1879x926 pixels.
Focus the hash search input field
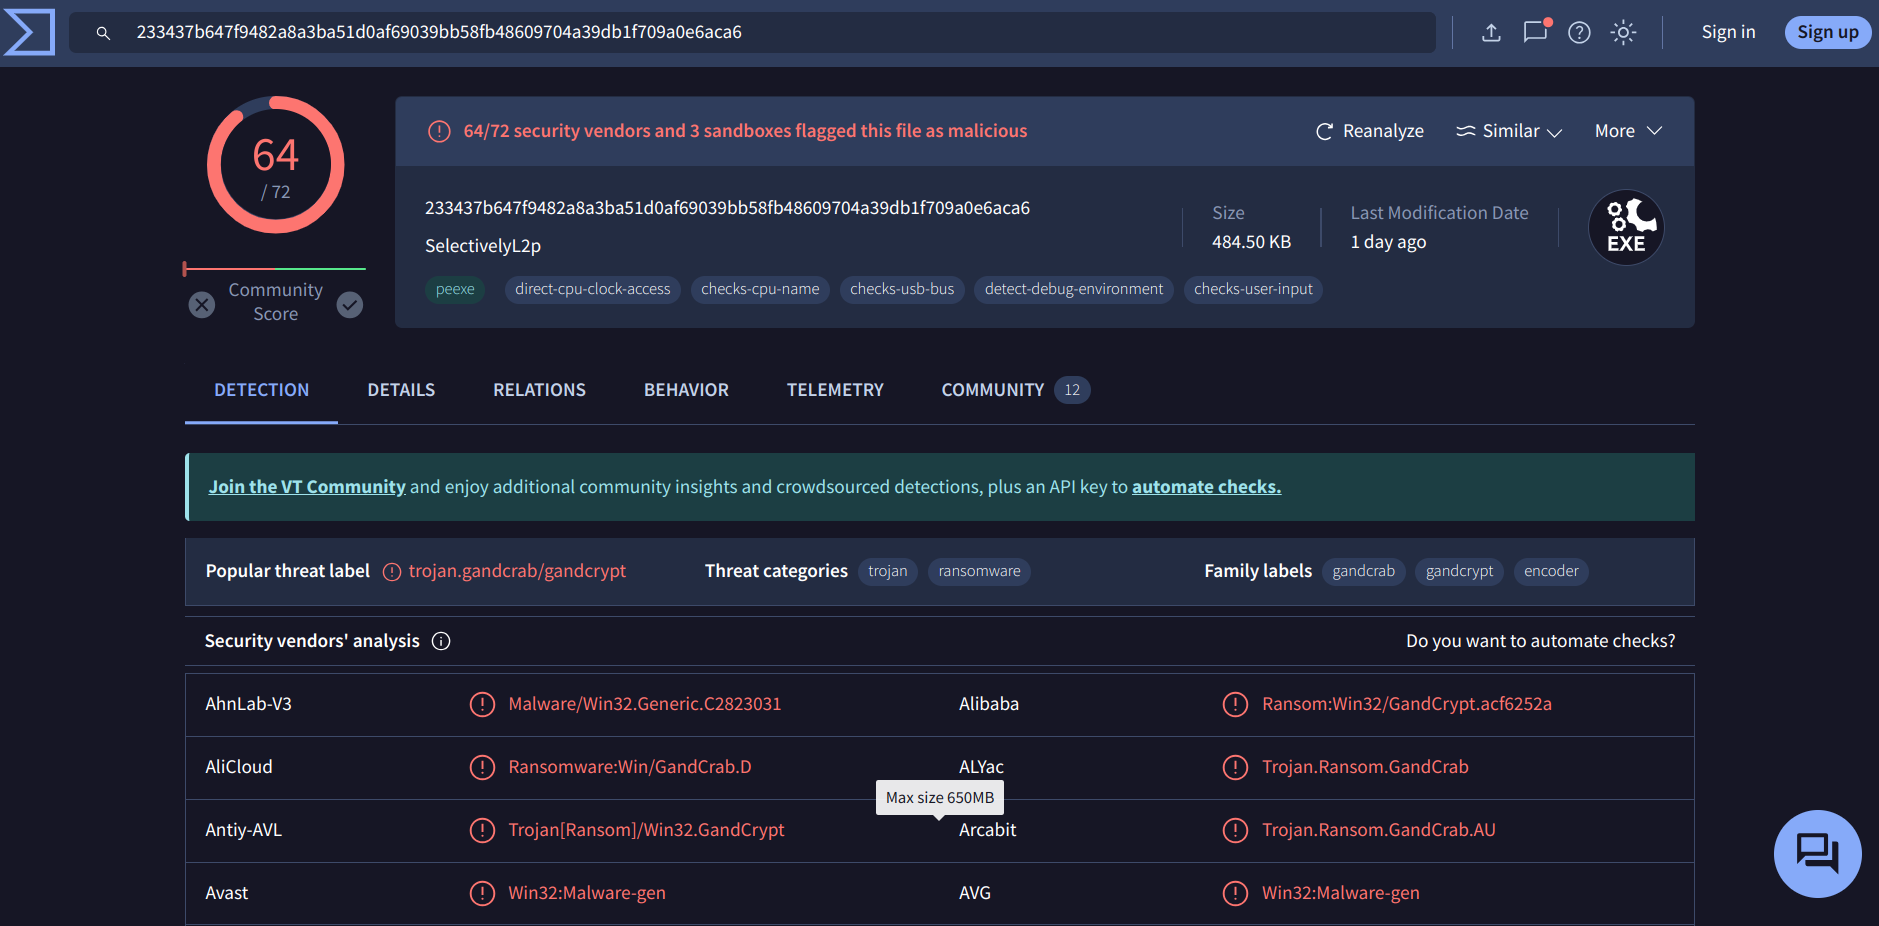(752, 32)
